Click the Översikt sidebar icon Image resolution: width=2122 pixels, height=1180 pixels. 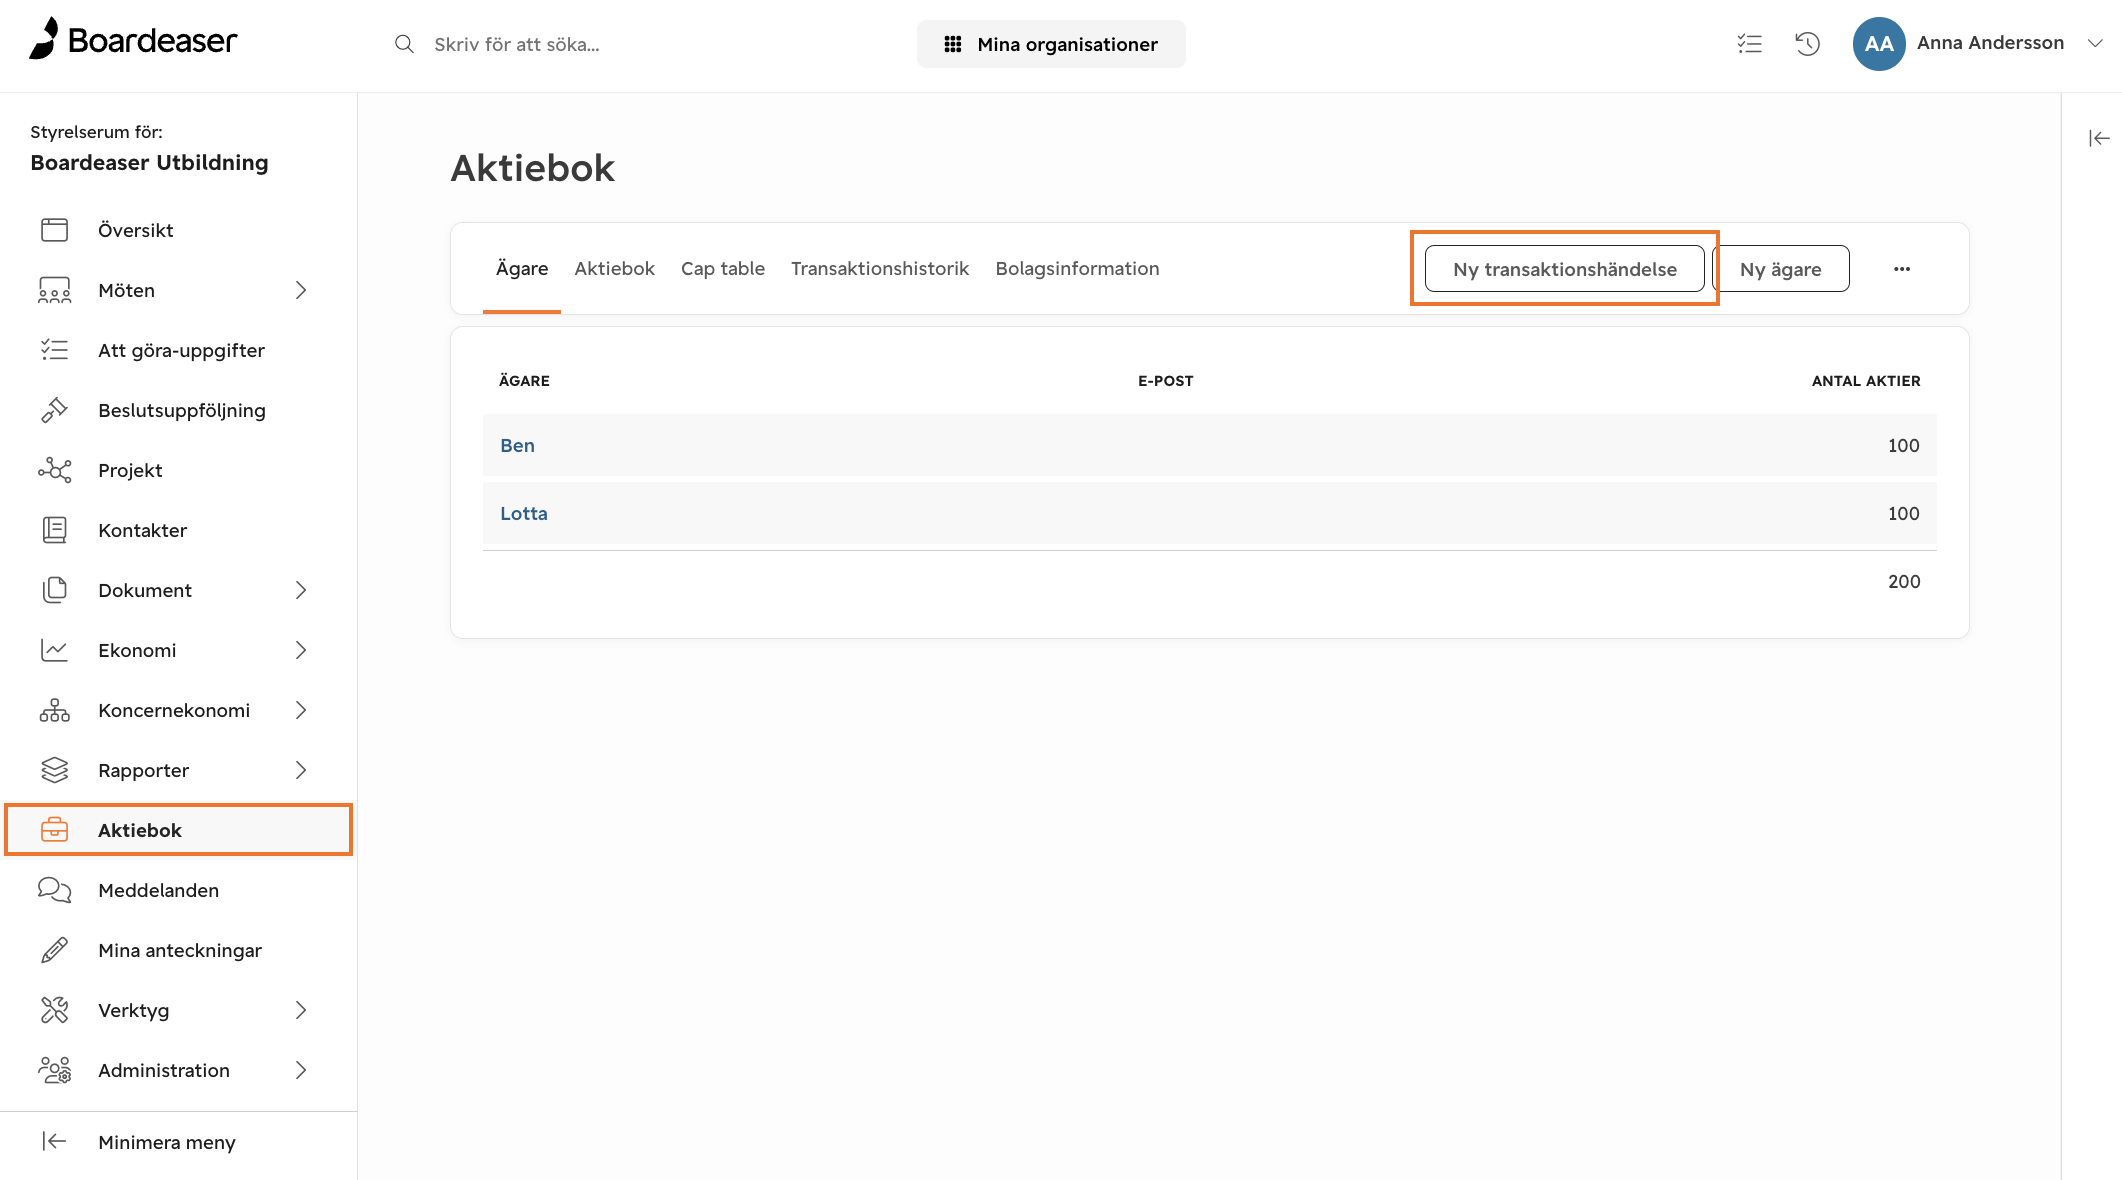(x=55, y=230)
